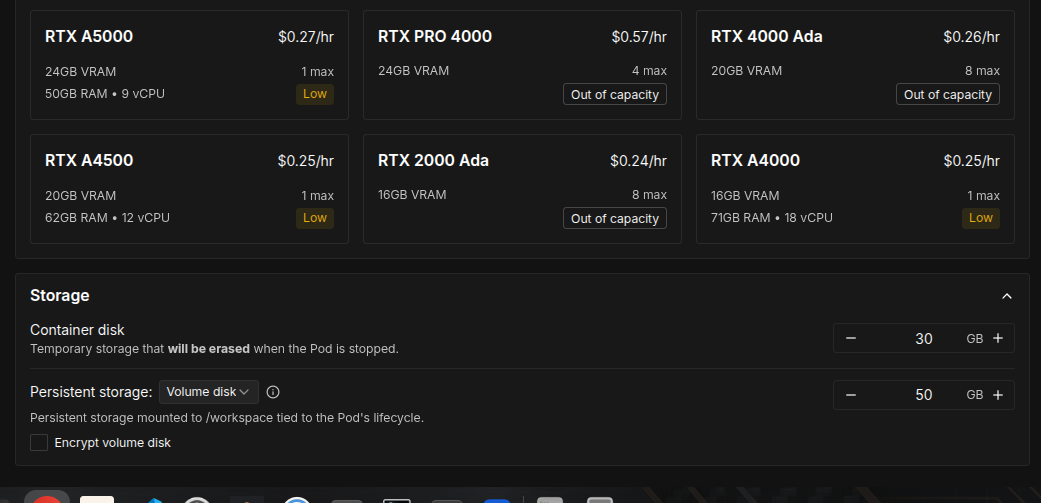Click the Low badge on RTX A5000
This screenshot has height=503, width=1041.
click(315, 94)
